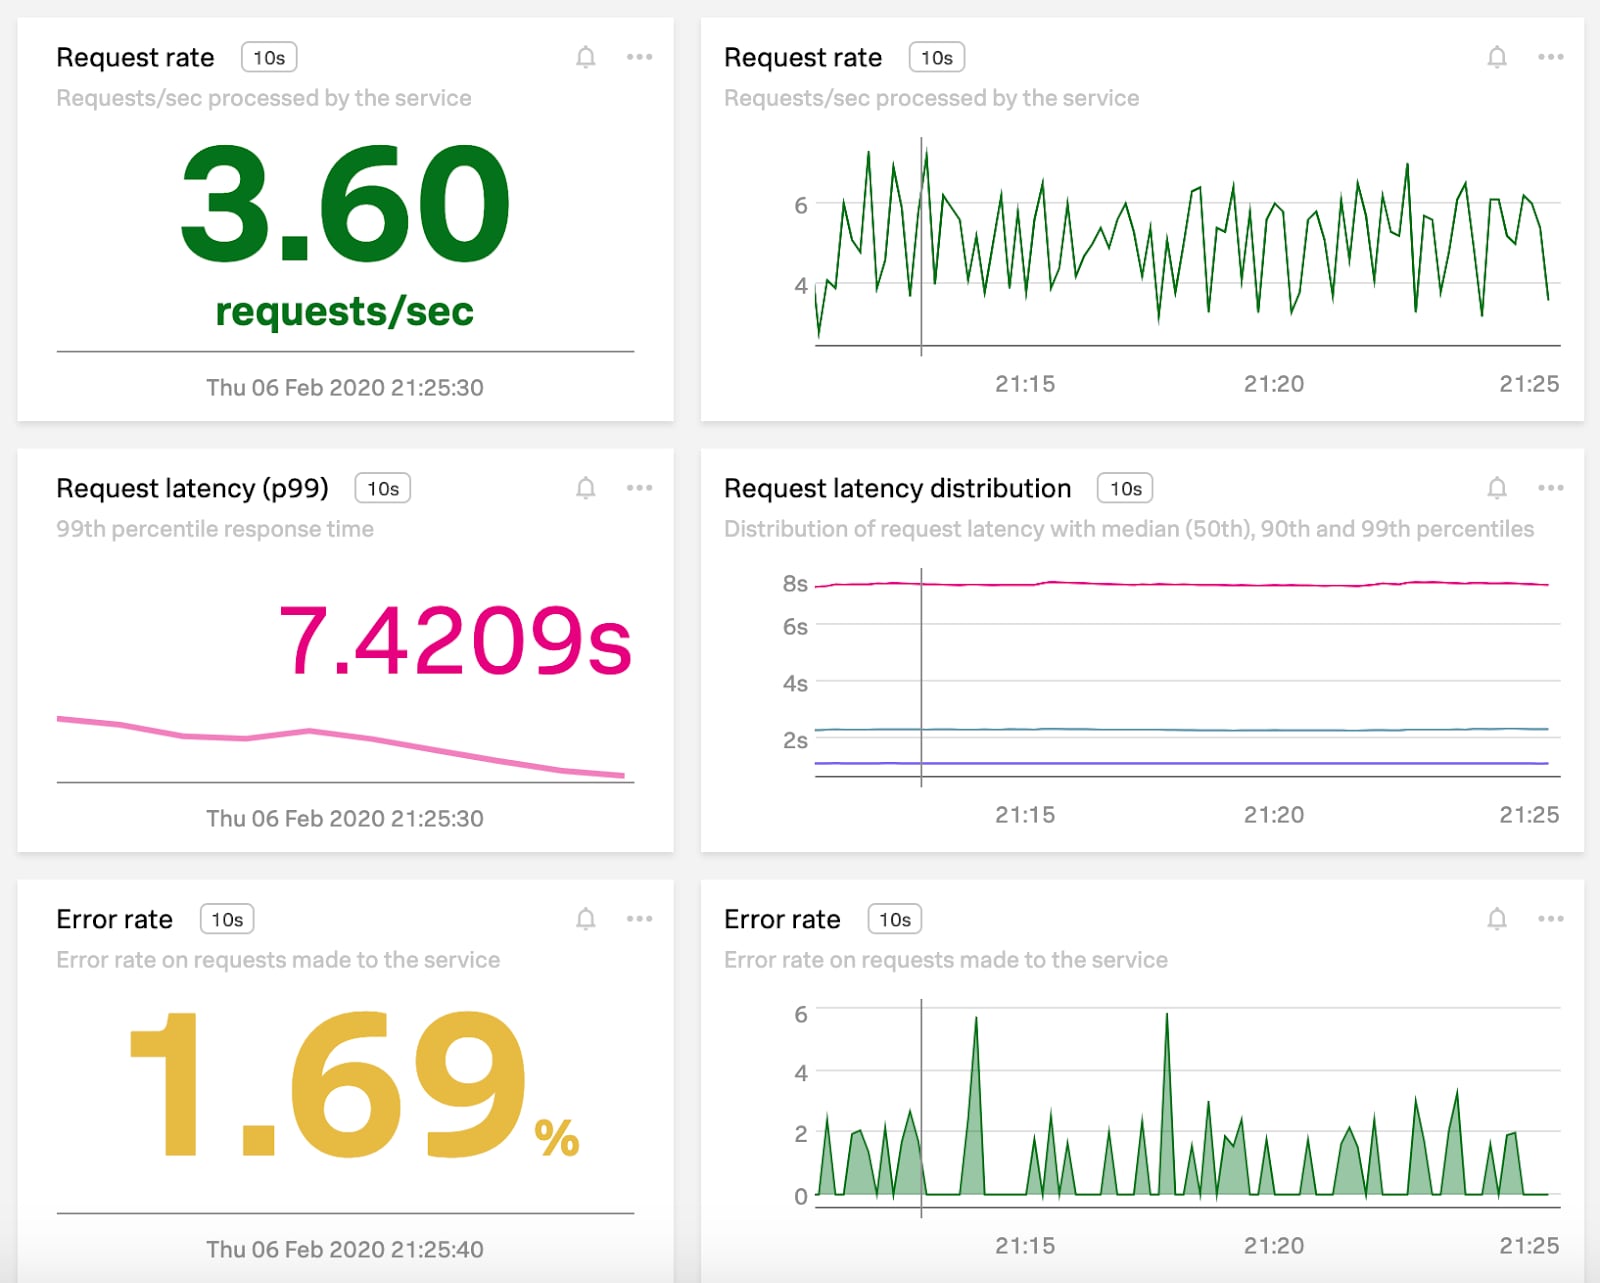Click alert bell on Error rate graph panel
This screenshot has width=1600, height=1283.
coord(1497,919)
